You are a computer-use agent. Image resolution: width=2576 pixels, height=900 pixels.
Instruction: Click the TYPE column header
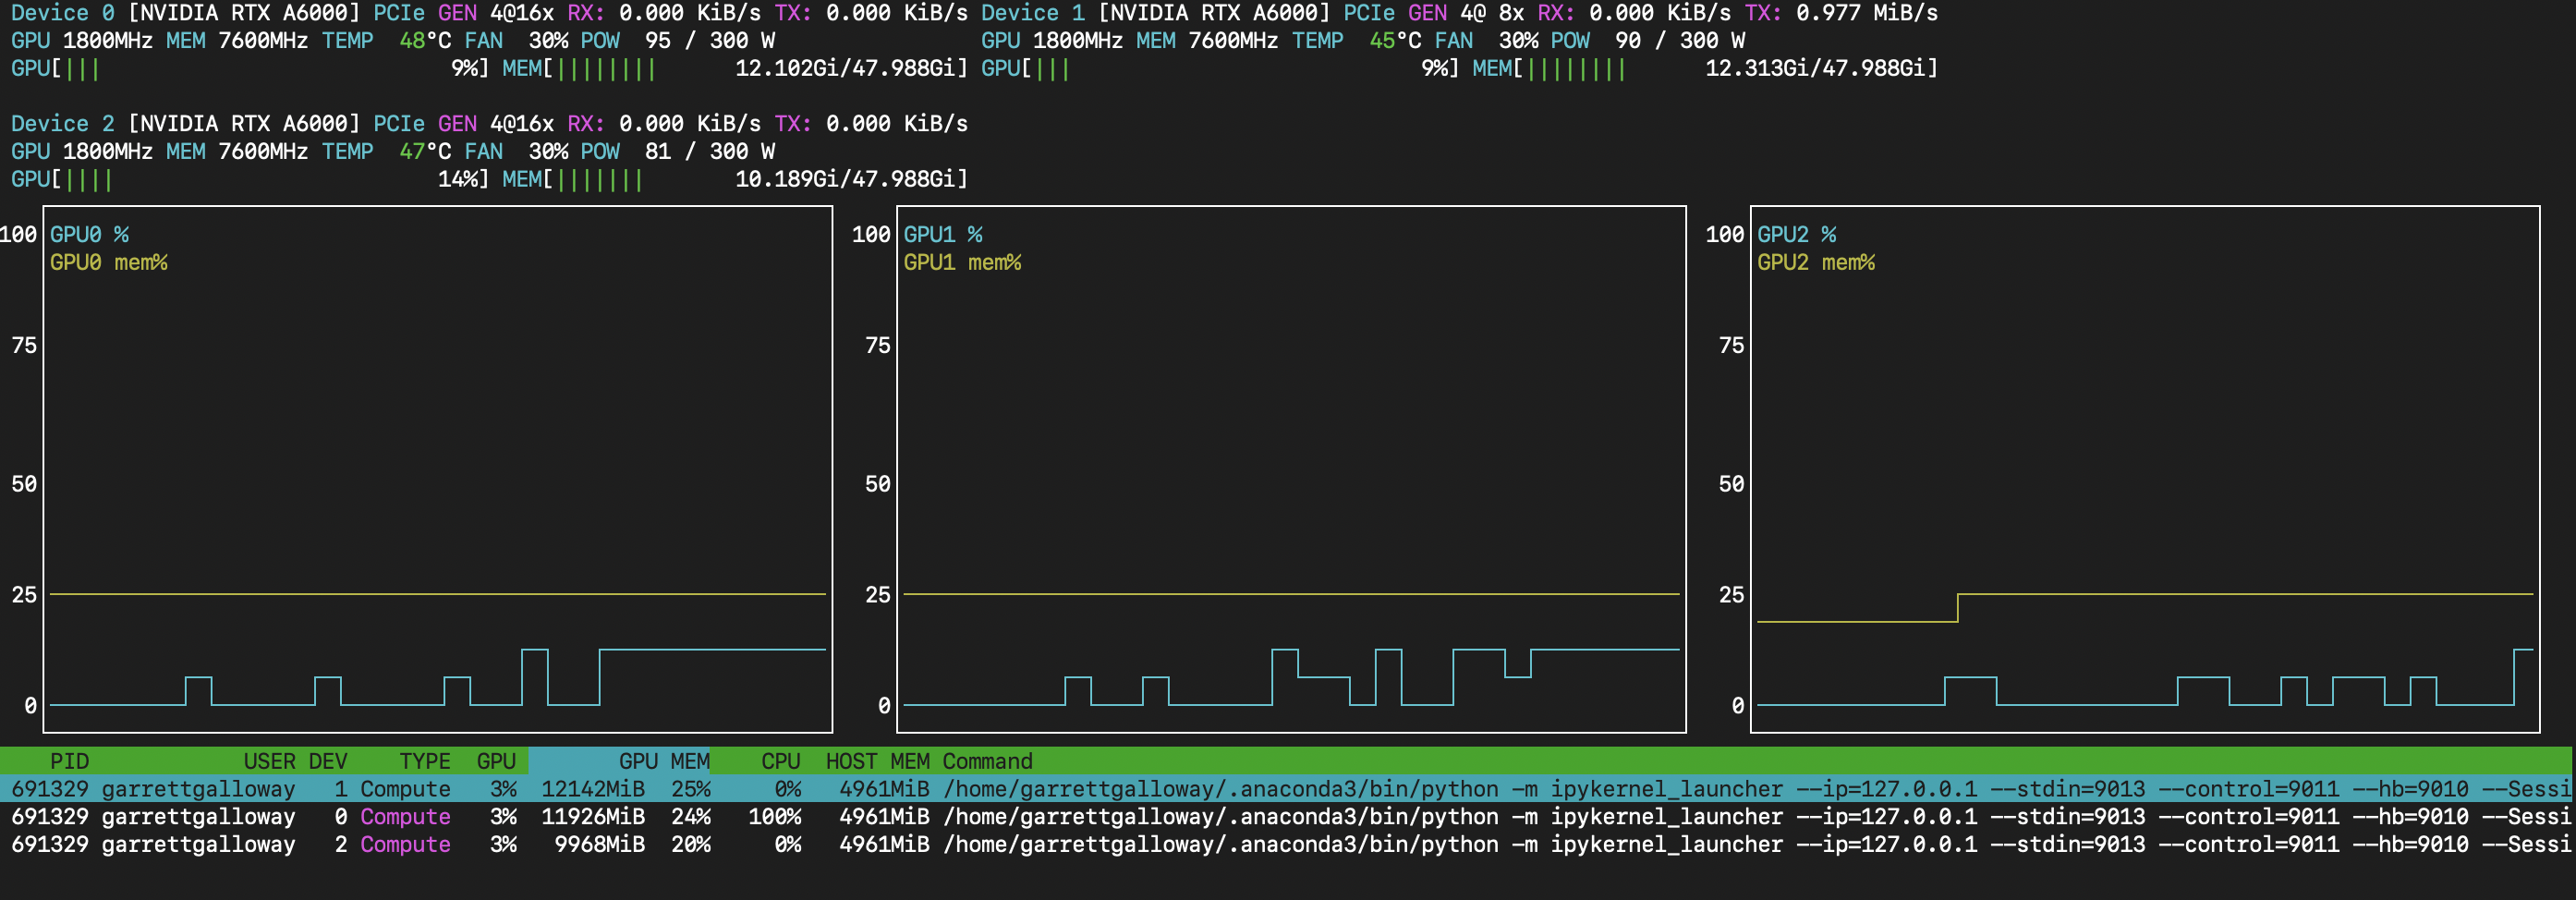tap(425, 761)
